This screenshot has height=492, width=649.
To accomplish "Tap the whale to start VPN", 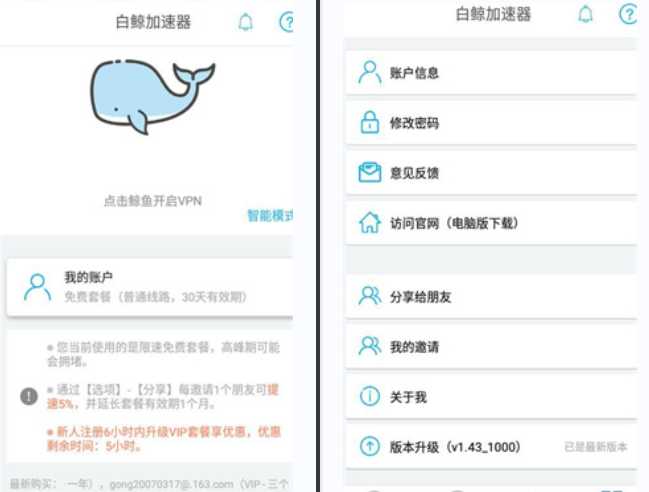I will [152, 97].
